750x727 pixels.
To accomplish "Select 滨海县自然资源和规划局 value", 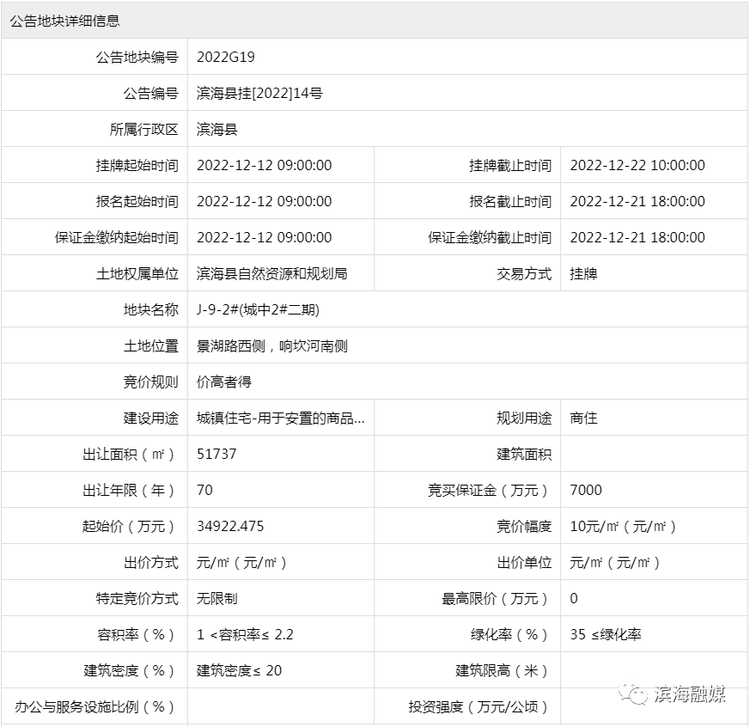I will 272,274.
